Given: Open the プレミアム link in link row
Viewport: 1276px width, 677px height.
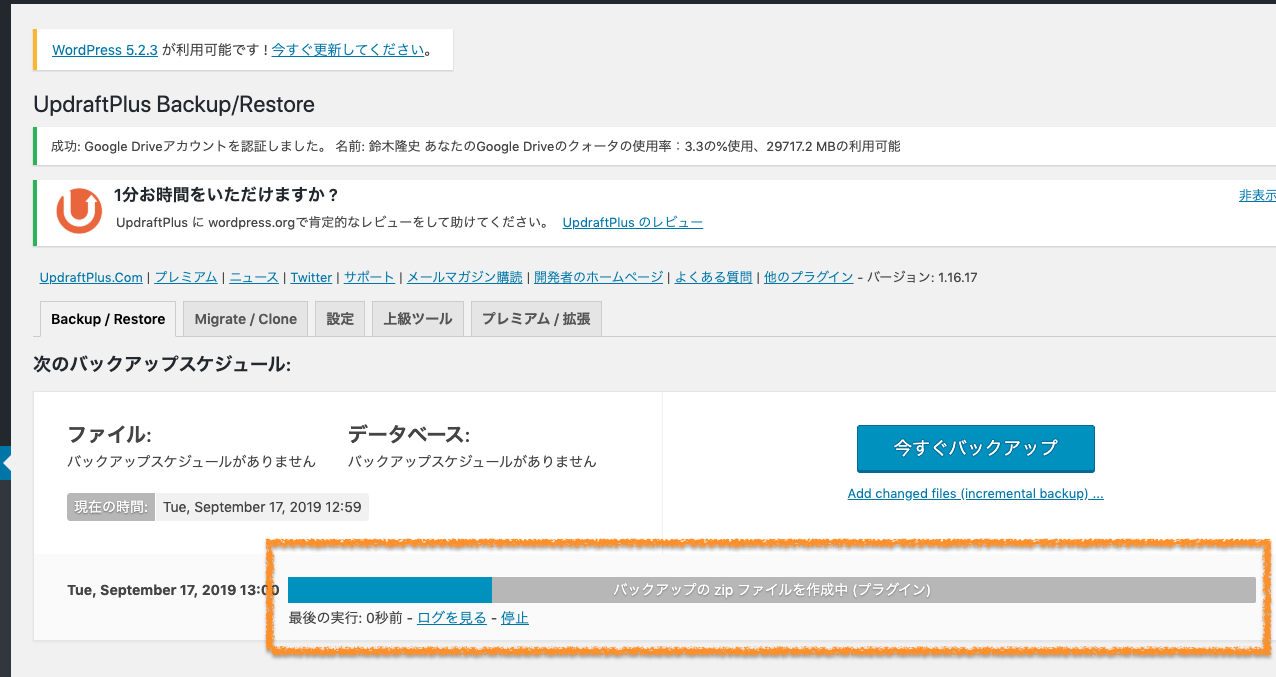Looking at the screenshot, I should pos(186,277).
